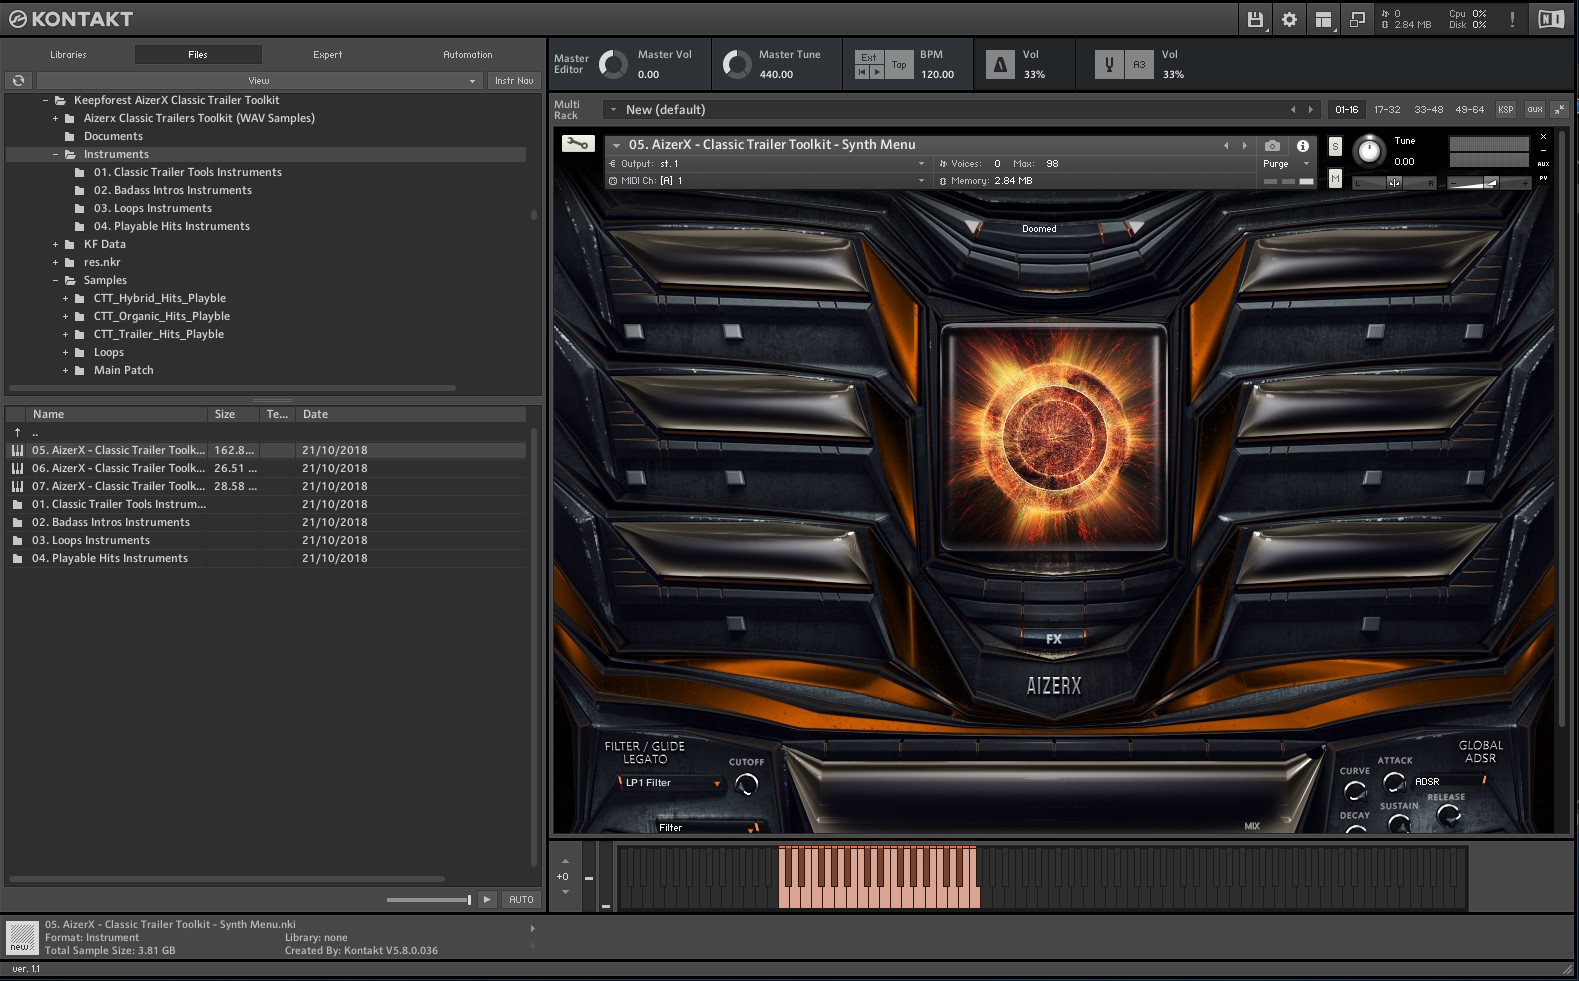The image size is (1579, 981).
Task: Toggle AUTO preview button
Action: (521, 899)
